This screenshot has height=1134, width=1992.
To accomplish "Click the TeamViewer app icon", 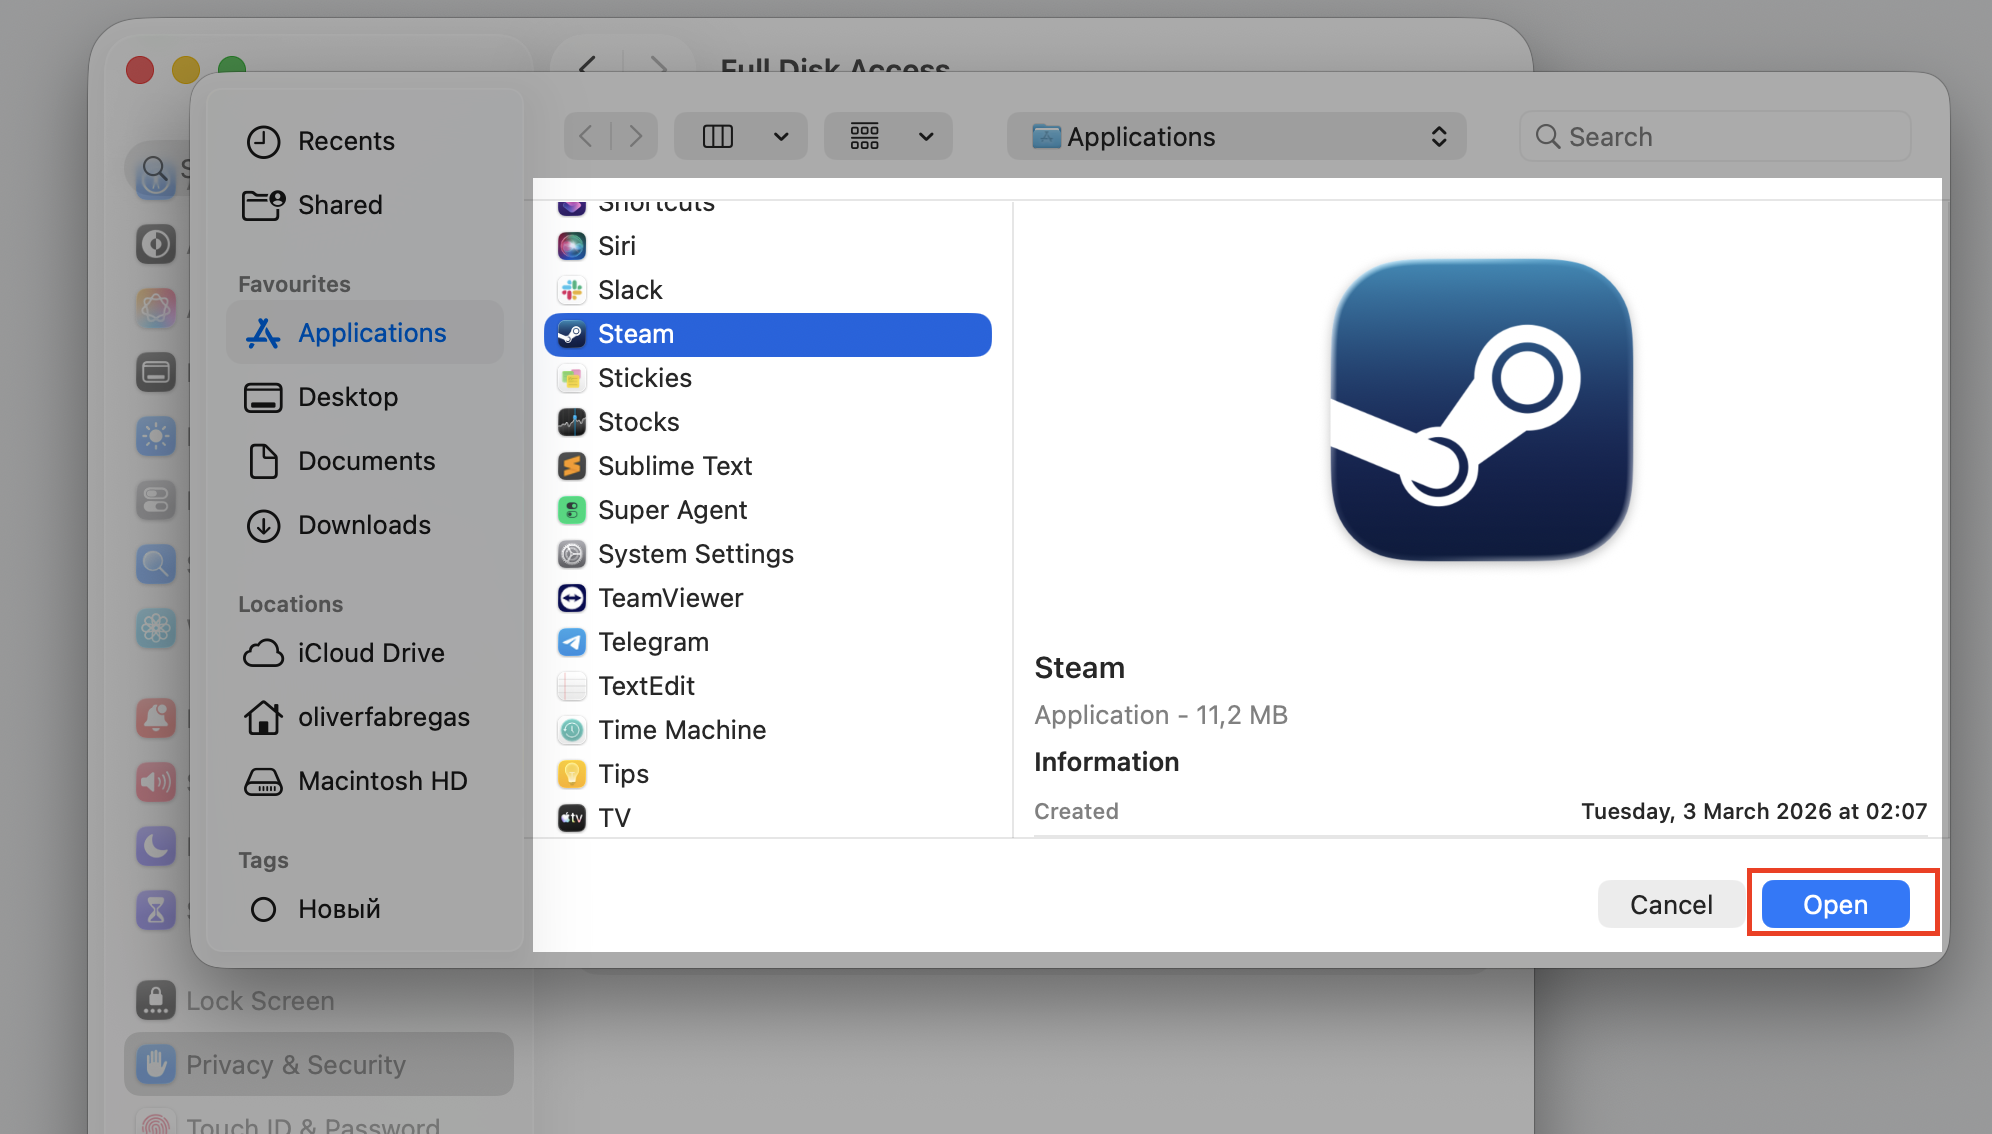I will tap(572, 598).
